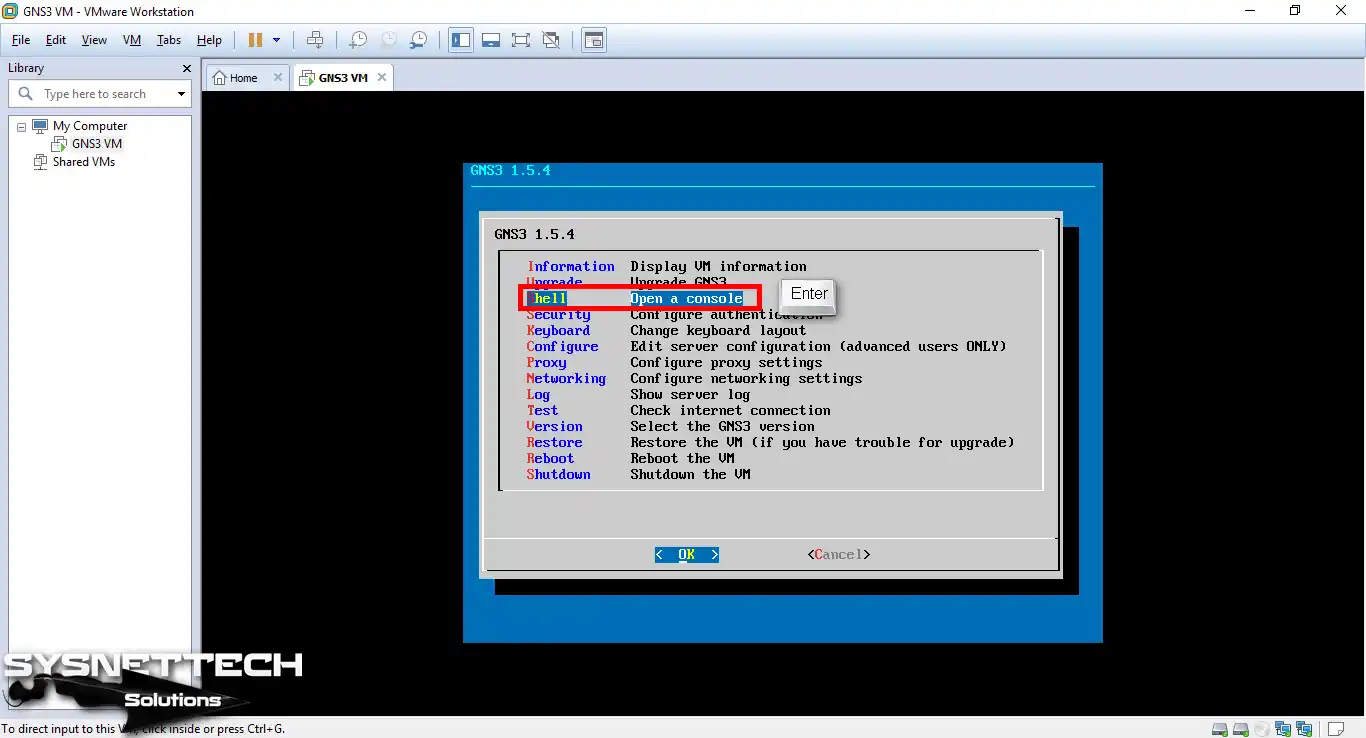Image resolution: width=1366 pixels, height=738 pixels.
Task: Click the OK button in GNS3 dialog
Action: (x=687, y=554)
